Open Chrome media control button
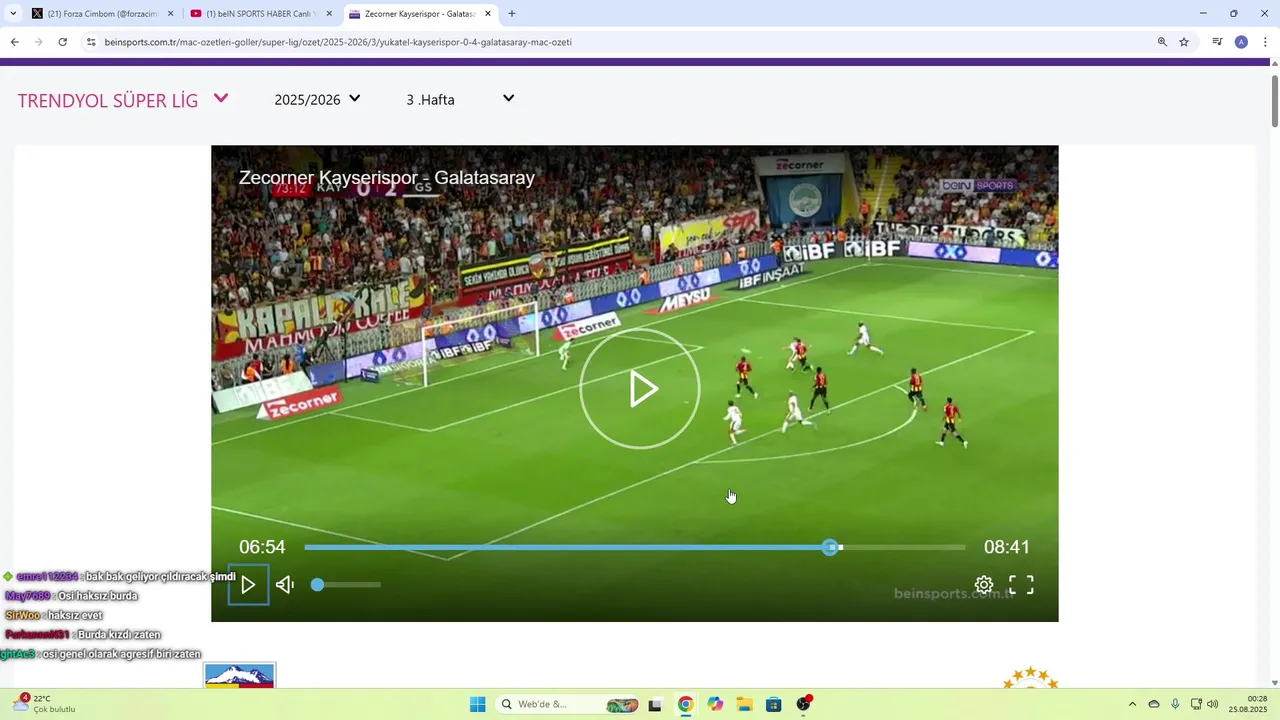Image resolution: width=1280 pixels, height=720 pixels. click(1217, 42)
